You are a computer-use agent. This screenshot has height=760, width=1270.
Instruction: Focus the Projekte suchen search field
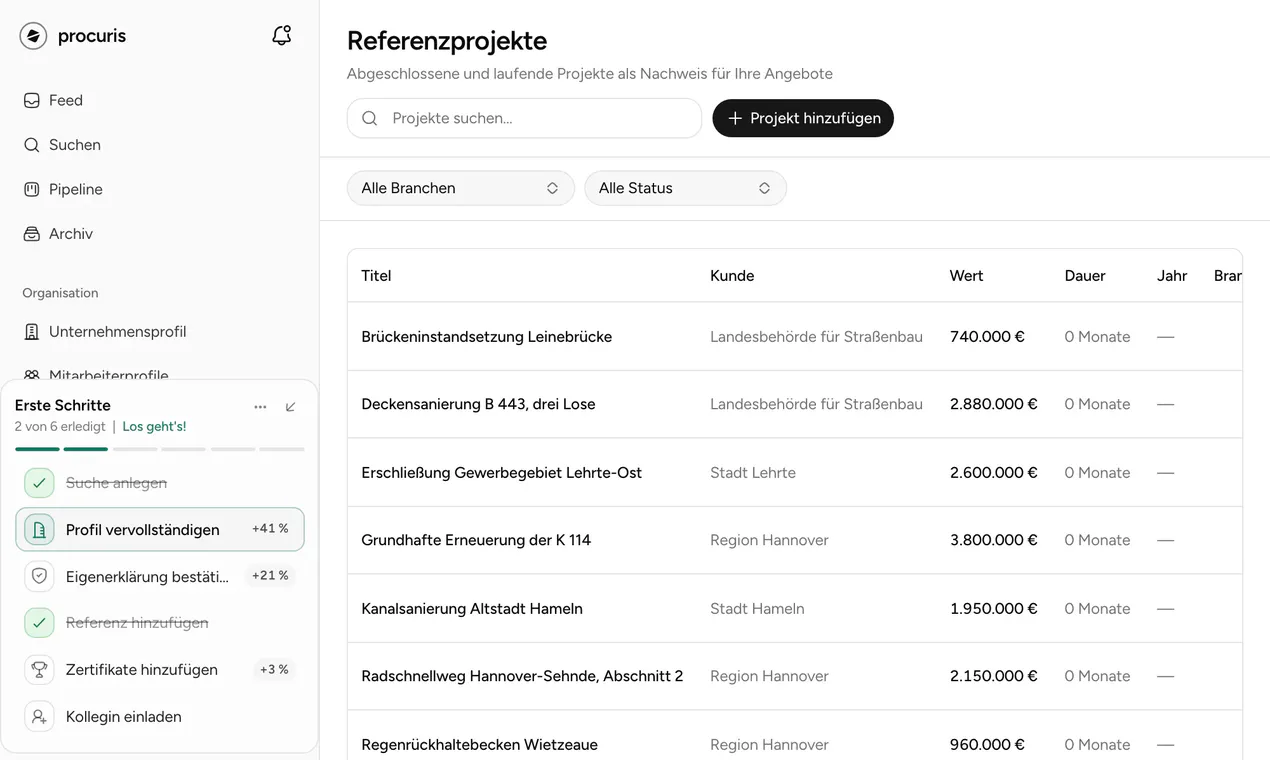524,118
